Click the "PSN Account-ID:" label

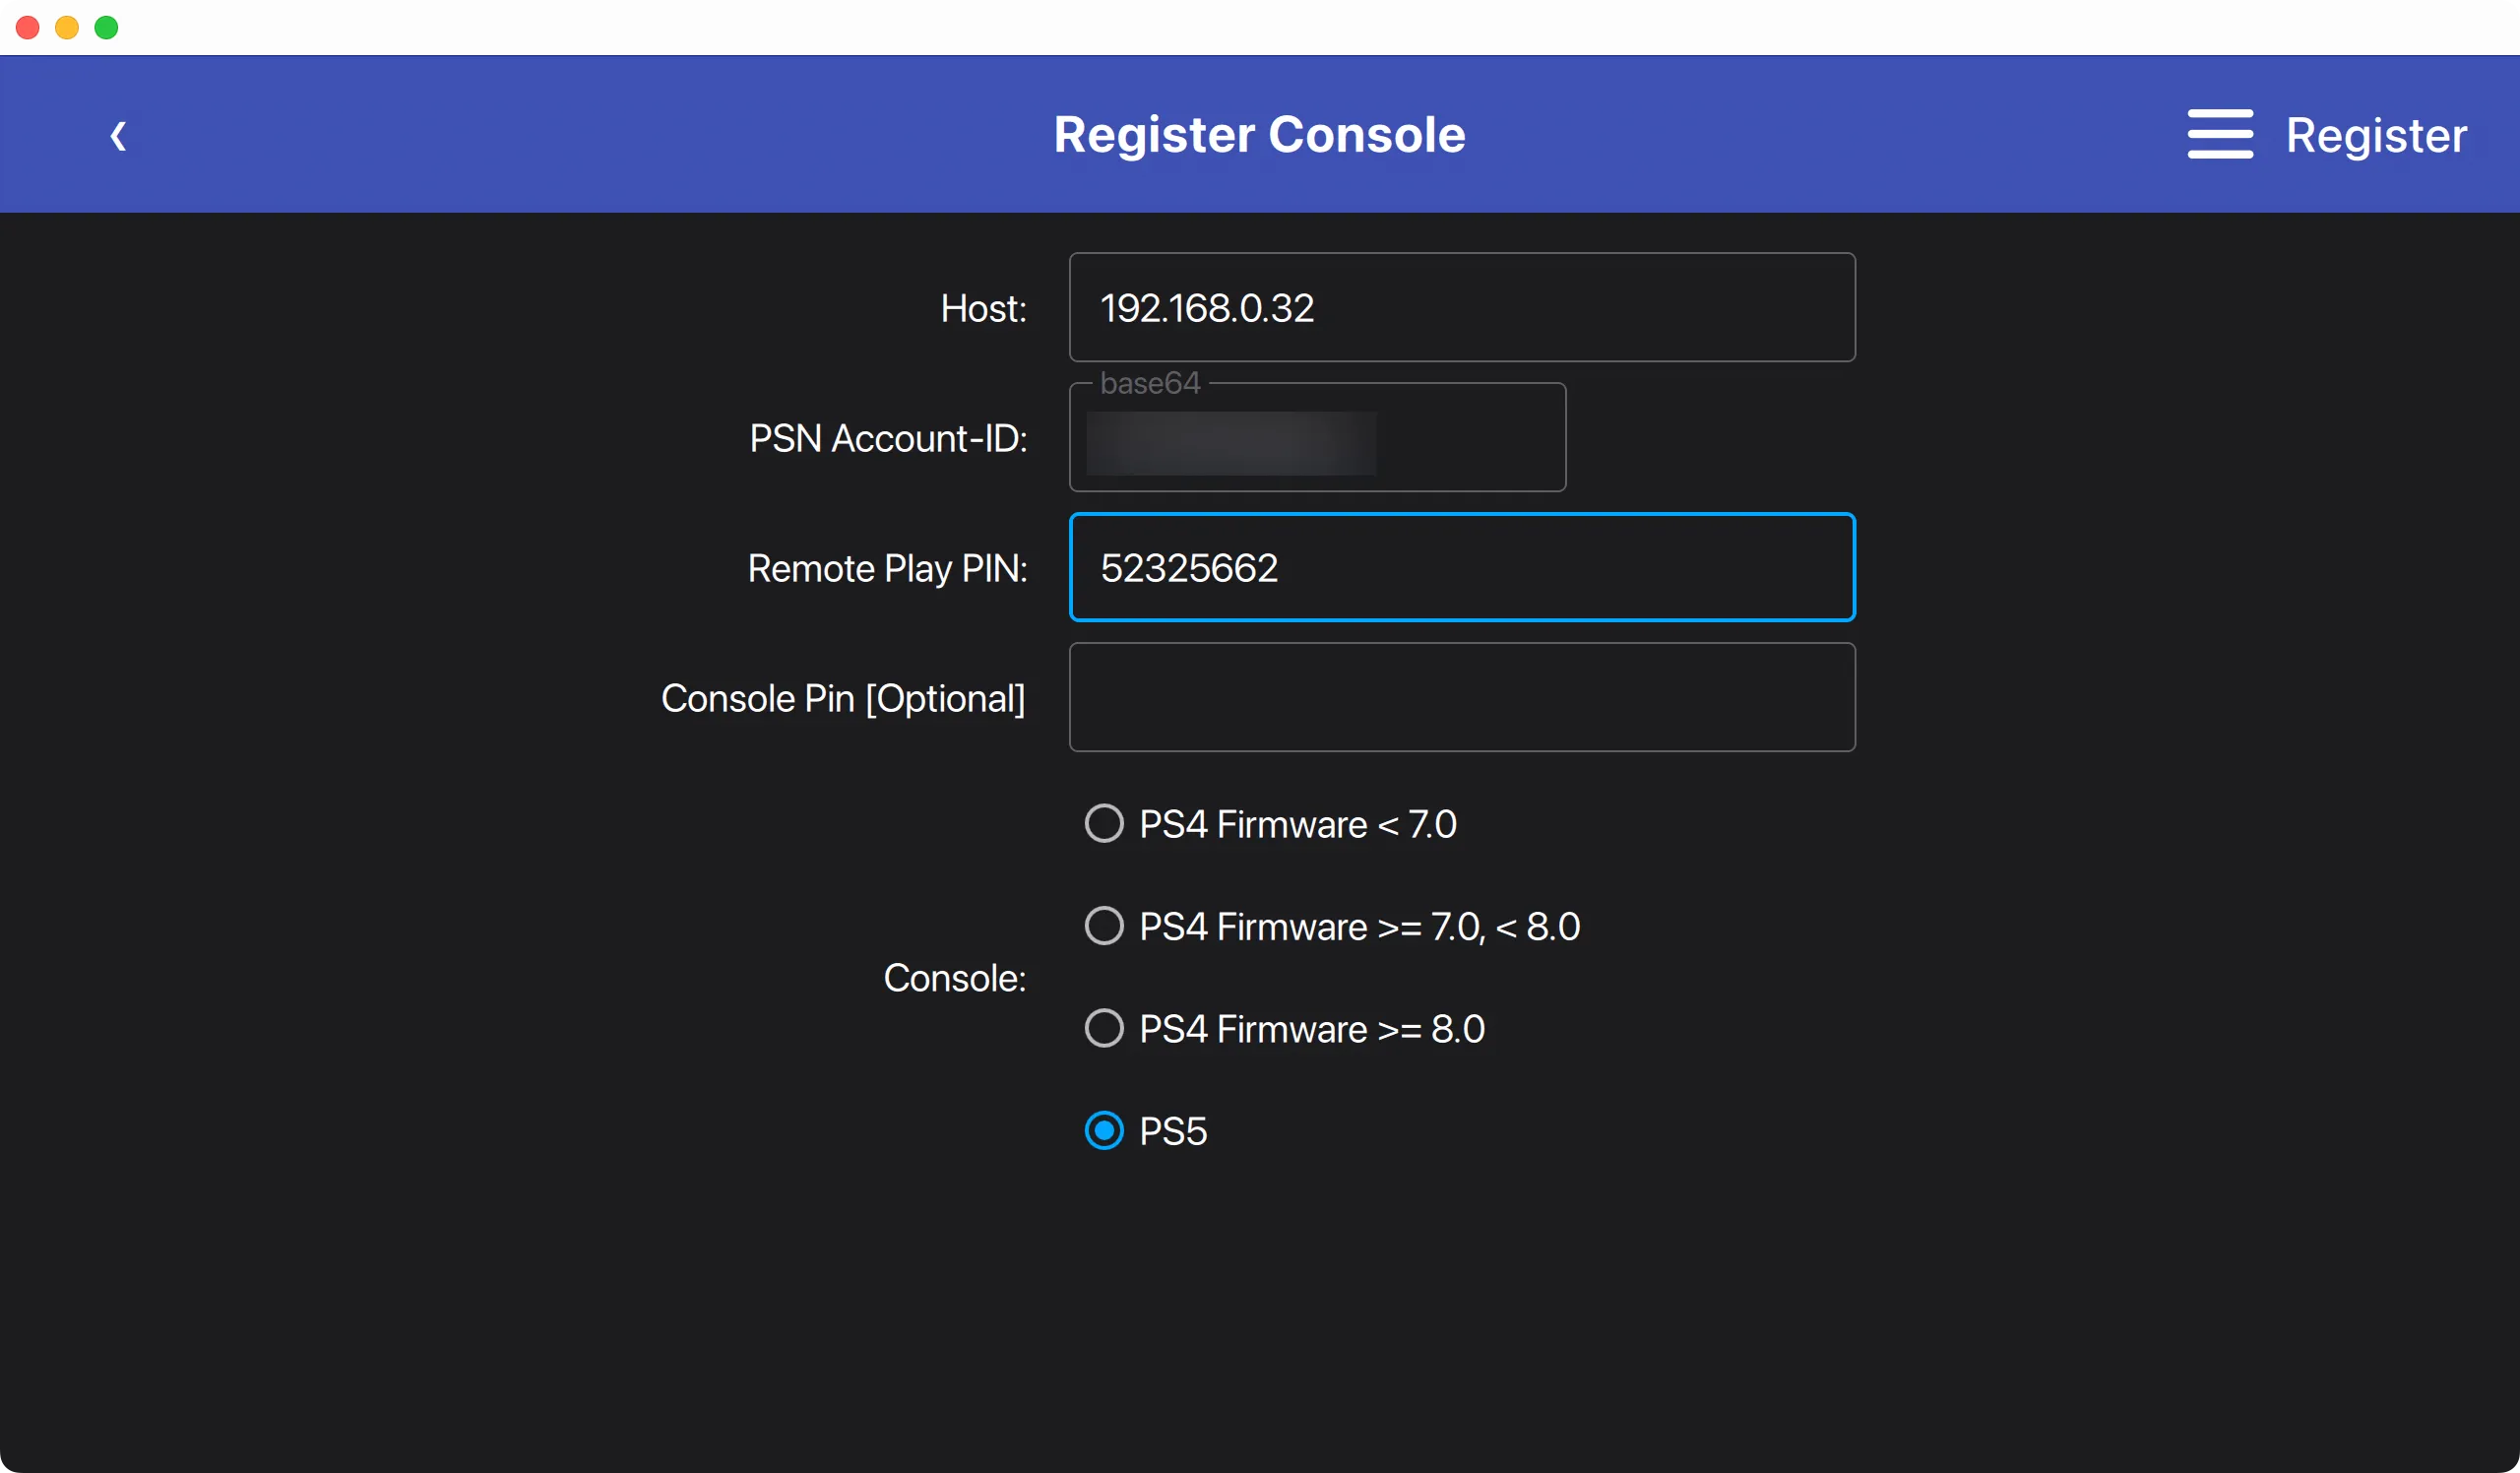(x=888, y=438)
